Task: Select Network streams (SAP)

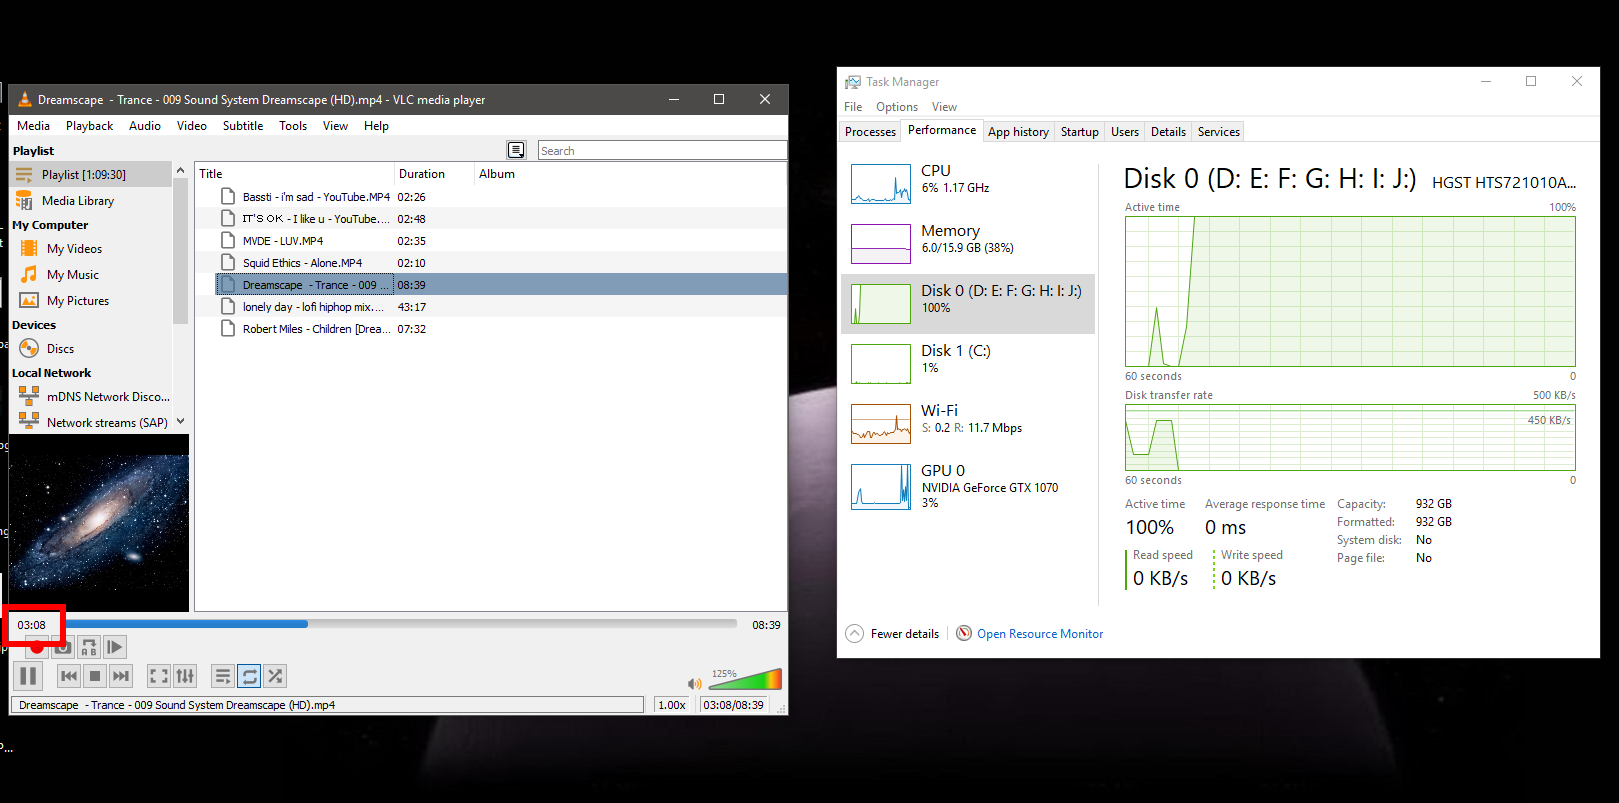Action: [x=91, y=423]
